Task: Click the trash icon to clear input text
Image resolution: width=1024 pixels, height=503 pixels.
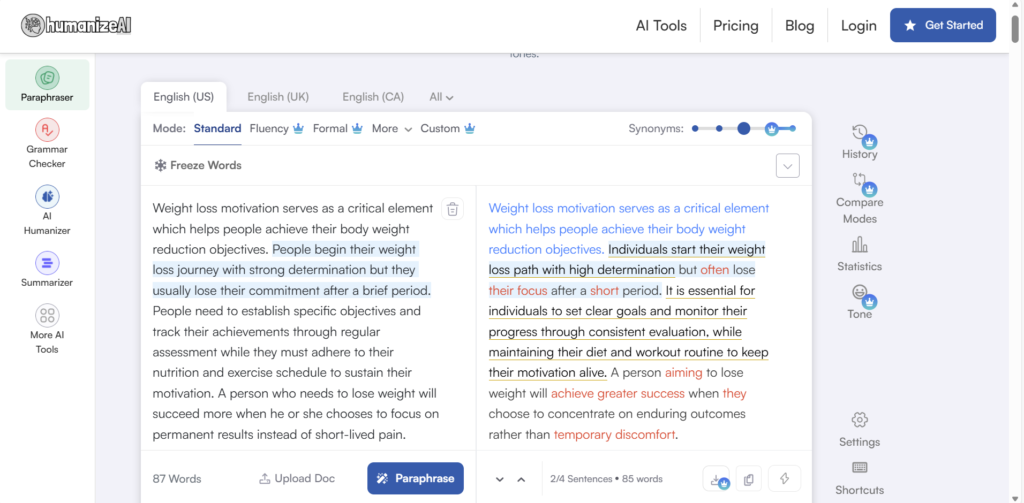Action: [x=453, y=209]
